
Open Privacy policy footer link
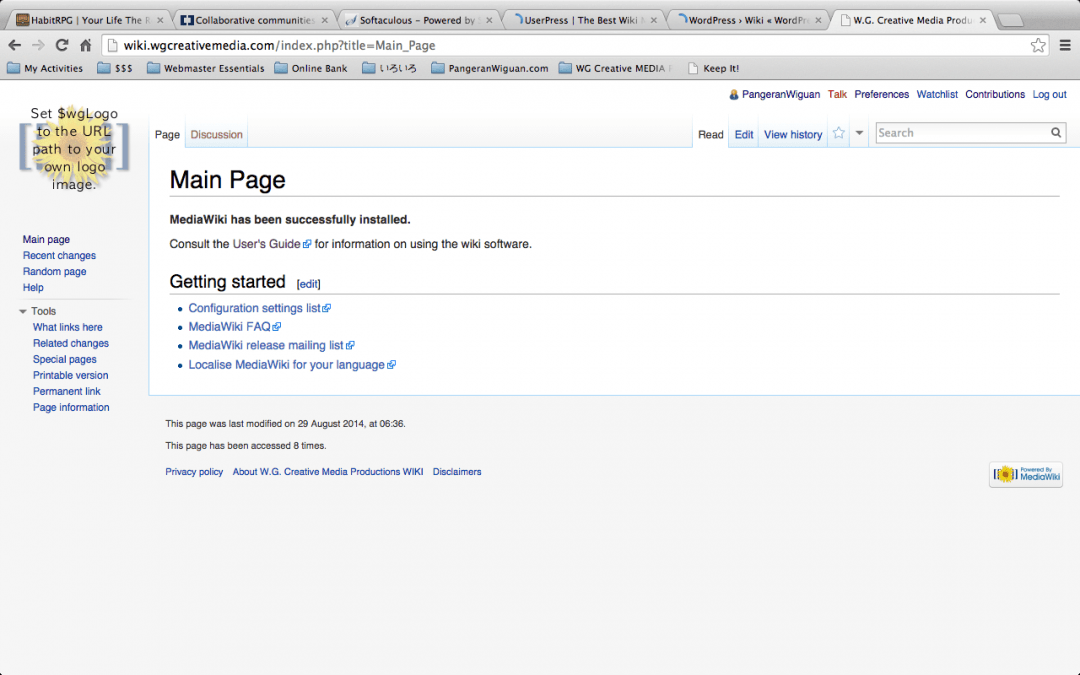coord(194,472)
